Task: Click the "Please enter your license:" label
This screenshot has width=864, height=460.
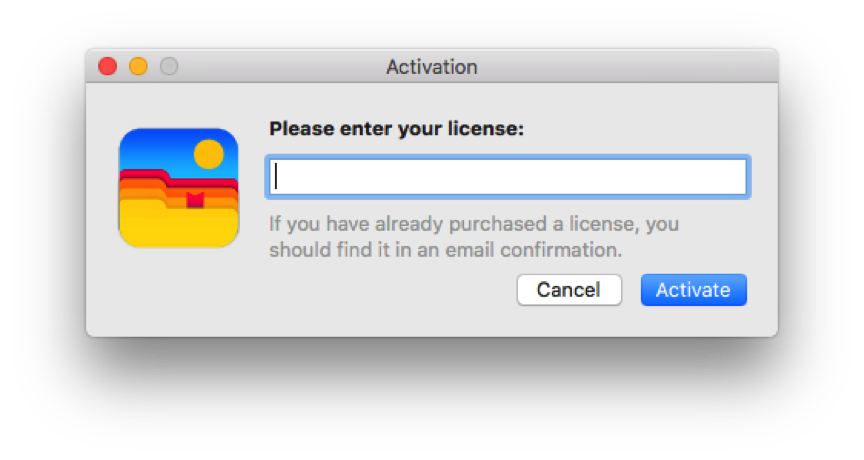Action: pos(396,129)
